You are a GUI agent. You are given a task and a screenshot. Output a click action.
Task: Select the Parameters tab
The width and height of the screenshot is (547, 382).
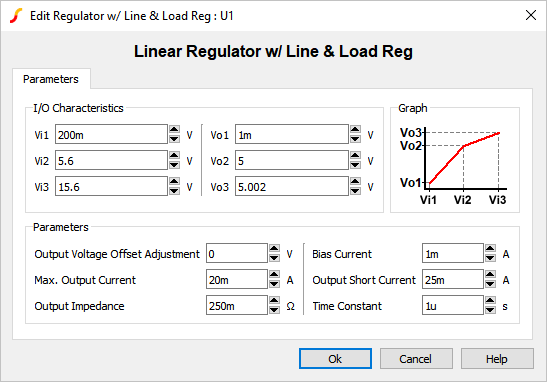coord(51,79)
